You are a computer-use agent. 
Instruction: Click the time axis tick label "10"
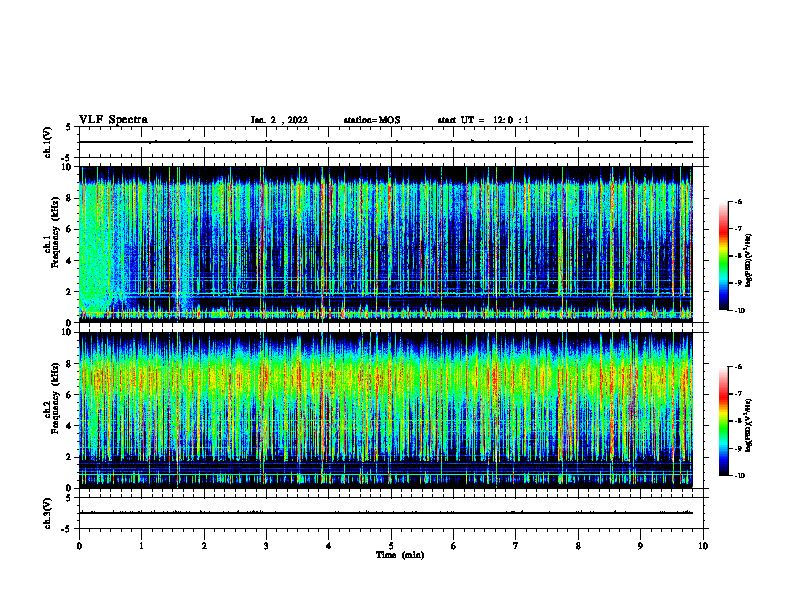[x=703, y=546]
